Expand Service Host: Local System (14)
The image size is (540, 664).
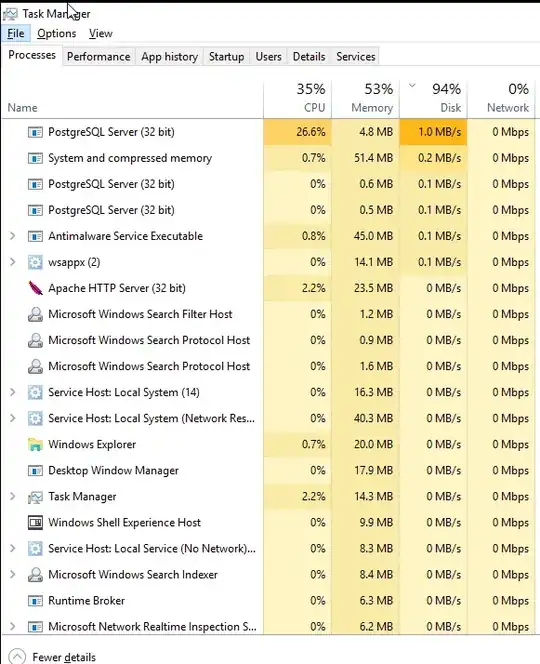13,392
